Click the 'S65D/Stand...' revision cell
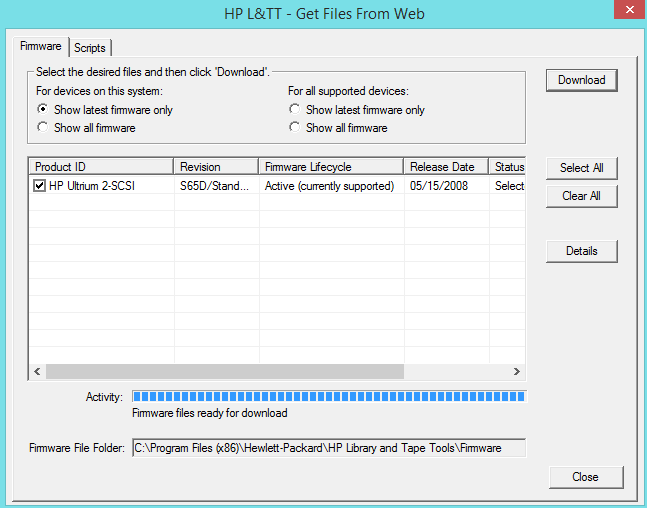The image size is (647, 508). pyautogui.click(x=215, y=186)
